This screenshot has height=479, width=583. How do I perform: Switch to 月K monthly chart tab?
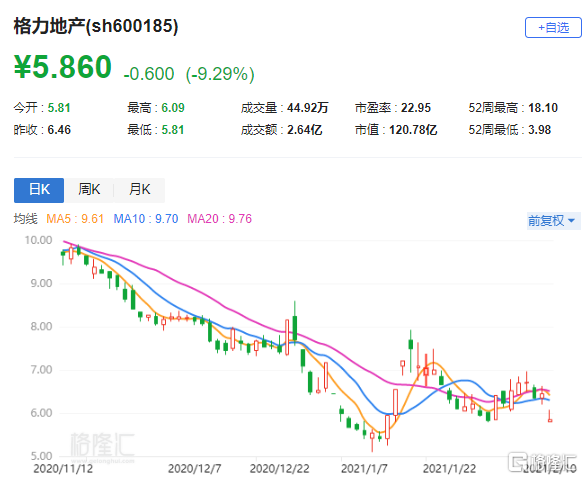coord(139,190)
